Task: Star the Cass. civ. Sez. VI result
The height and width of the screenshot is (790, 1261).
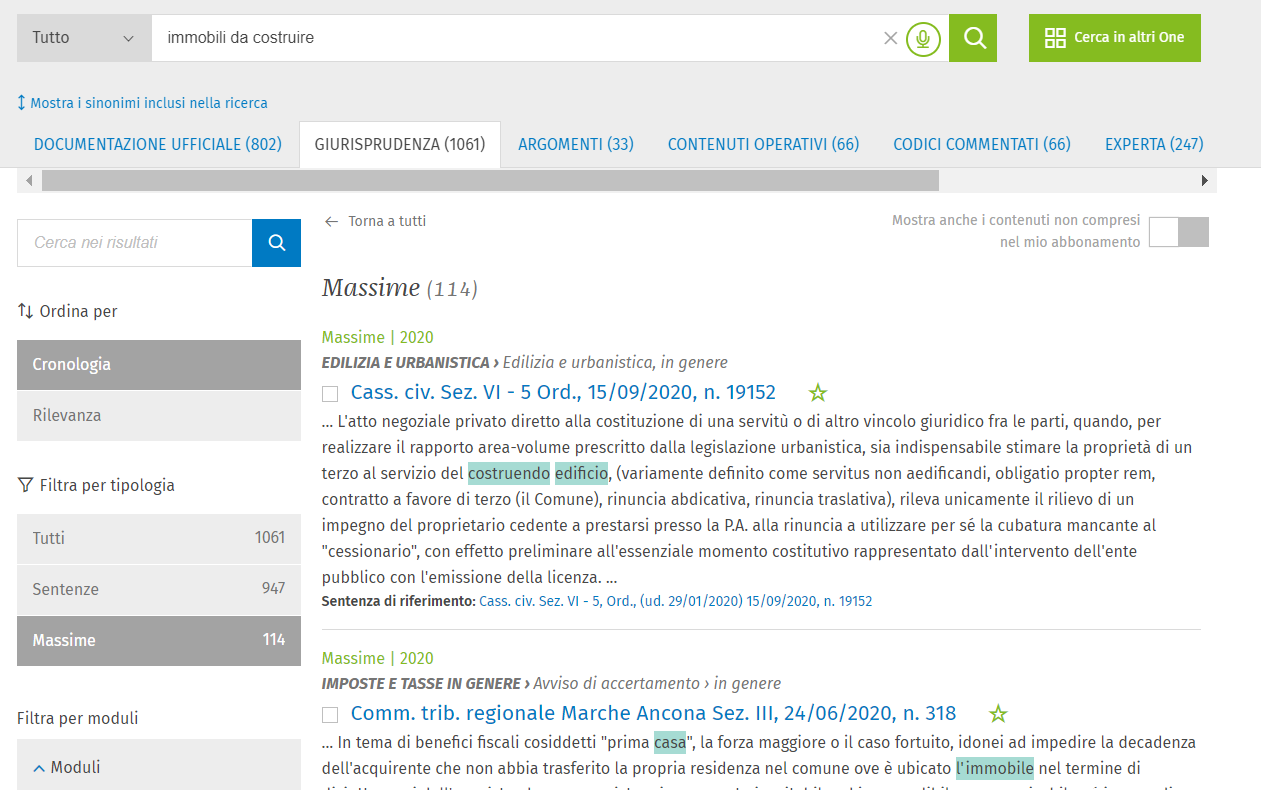Action: click(x=818, y=393)
